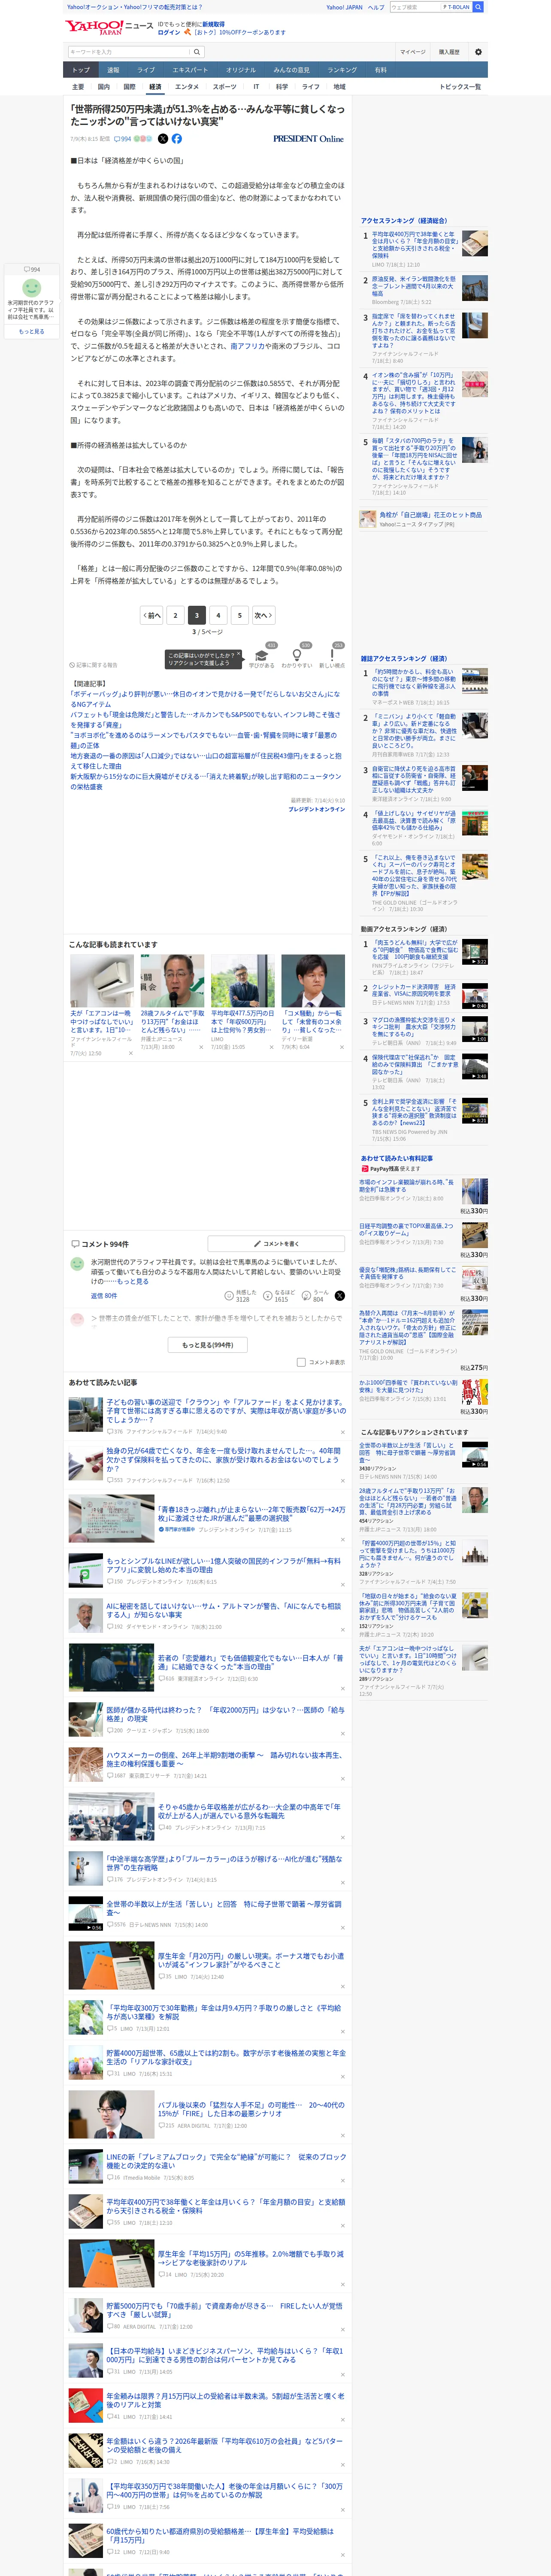Image resolution: width=551 pixels, height=2576 pixels.
Task: Go to next page with 次へ chevron
Action: (x=263, y=615)
